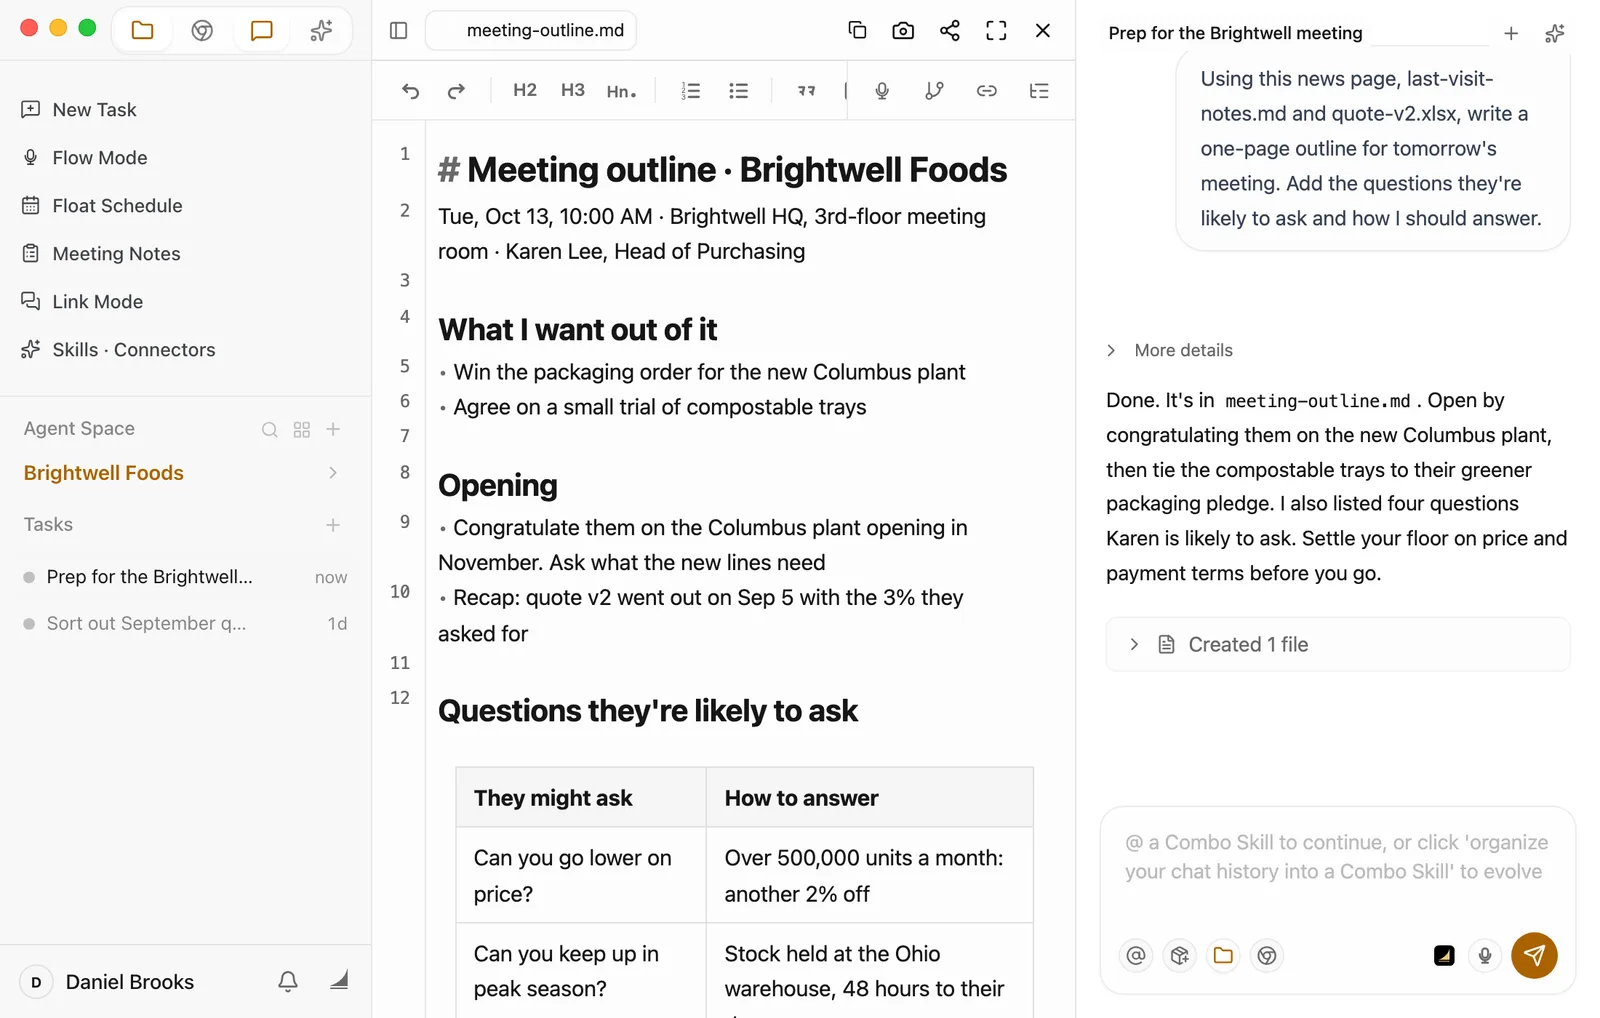Screen dimensions: 1600x1018
Task: Redo the last edit
Action: click(456, 91)
